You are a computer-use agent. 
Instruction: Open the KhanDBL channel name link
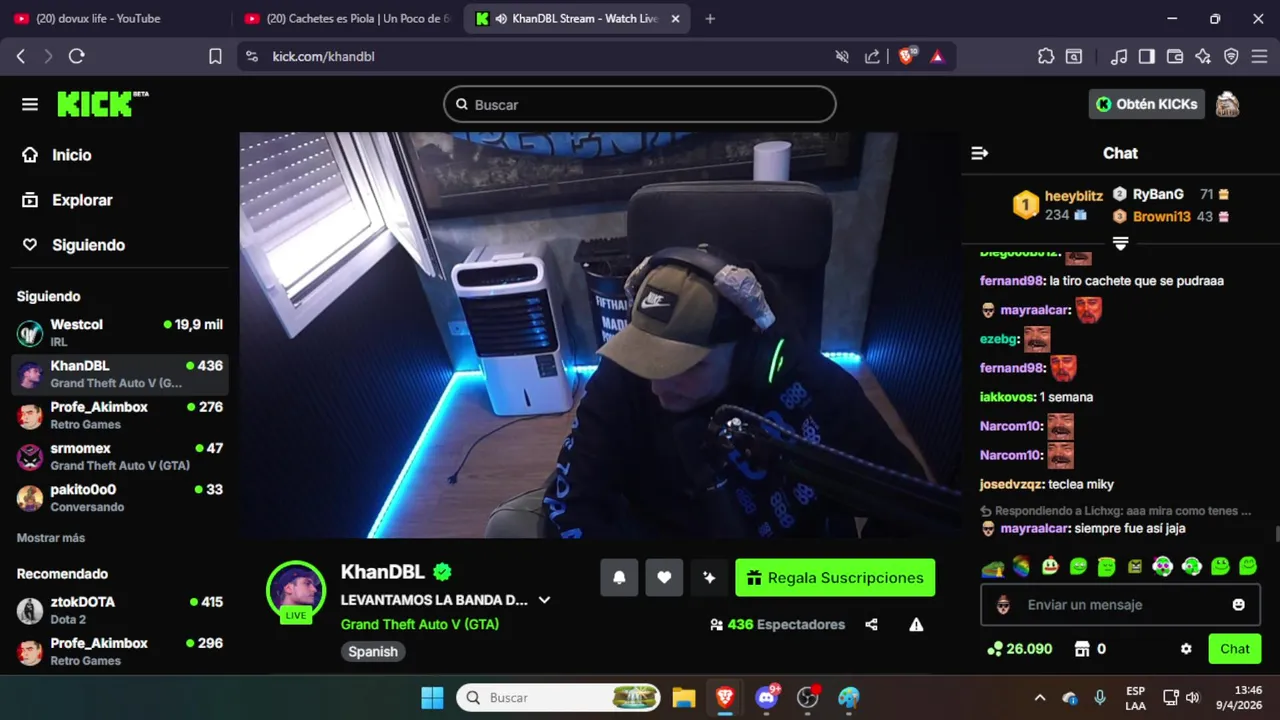click(383, 572)
